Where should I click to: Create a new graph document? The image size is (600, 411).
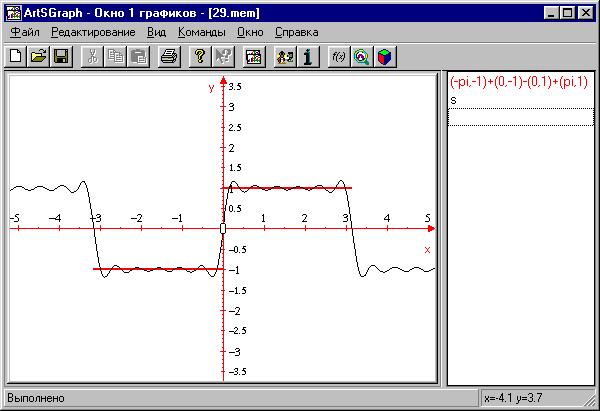point(16,57)
